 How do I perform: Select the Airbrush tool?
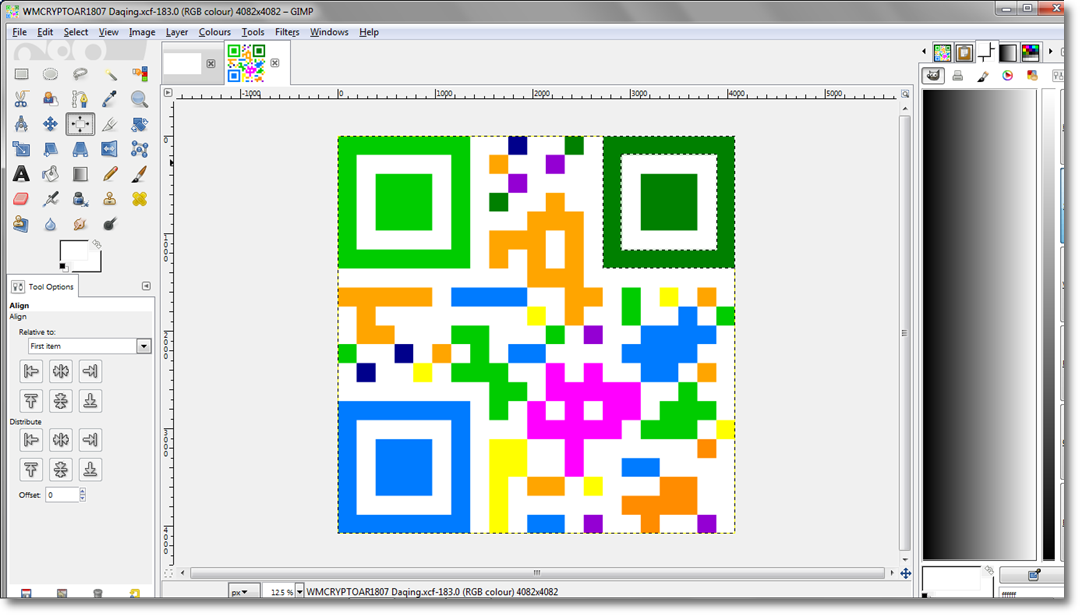coord(50,199)
